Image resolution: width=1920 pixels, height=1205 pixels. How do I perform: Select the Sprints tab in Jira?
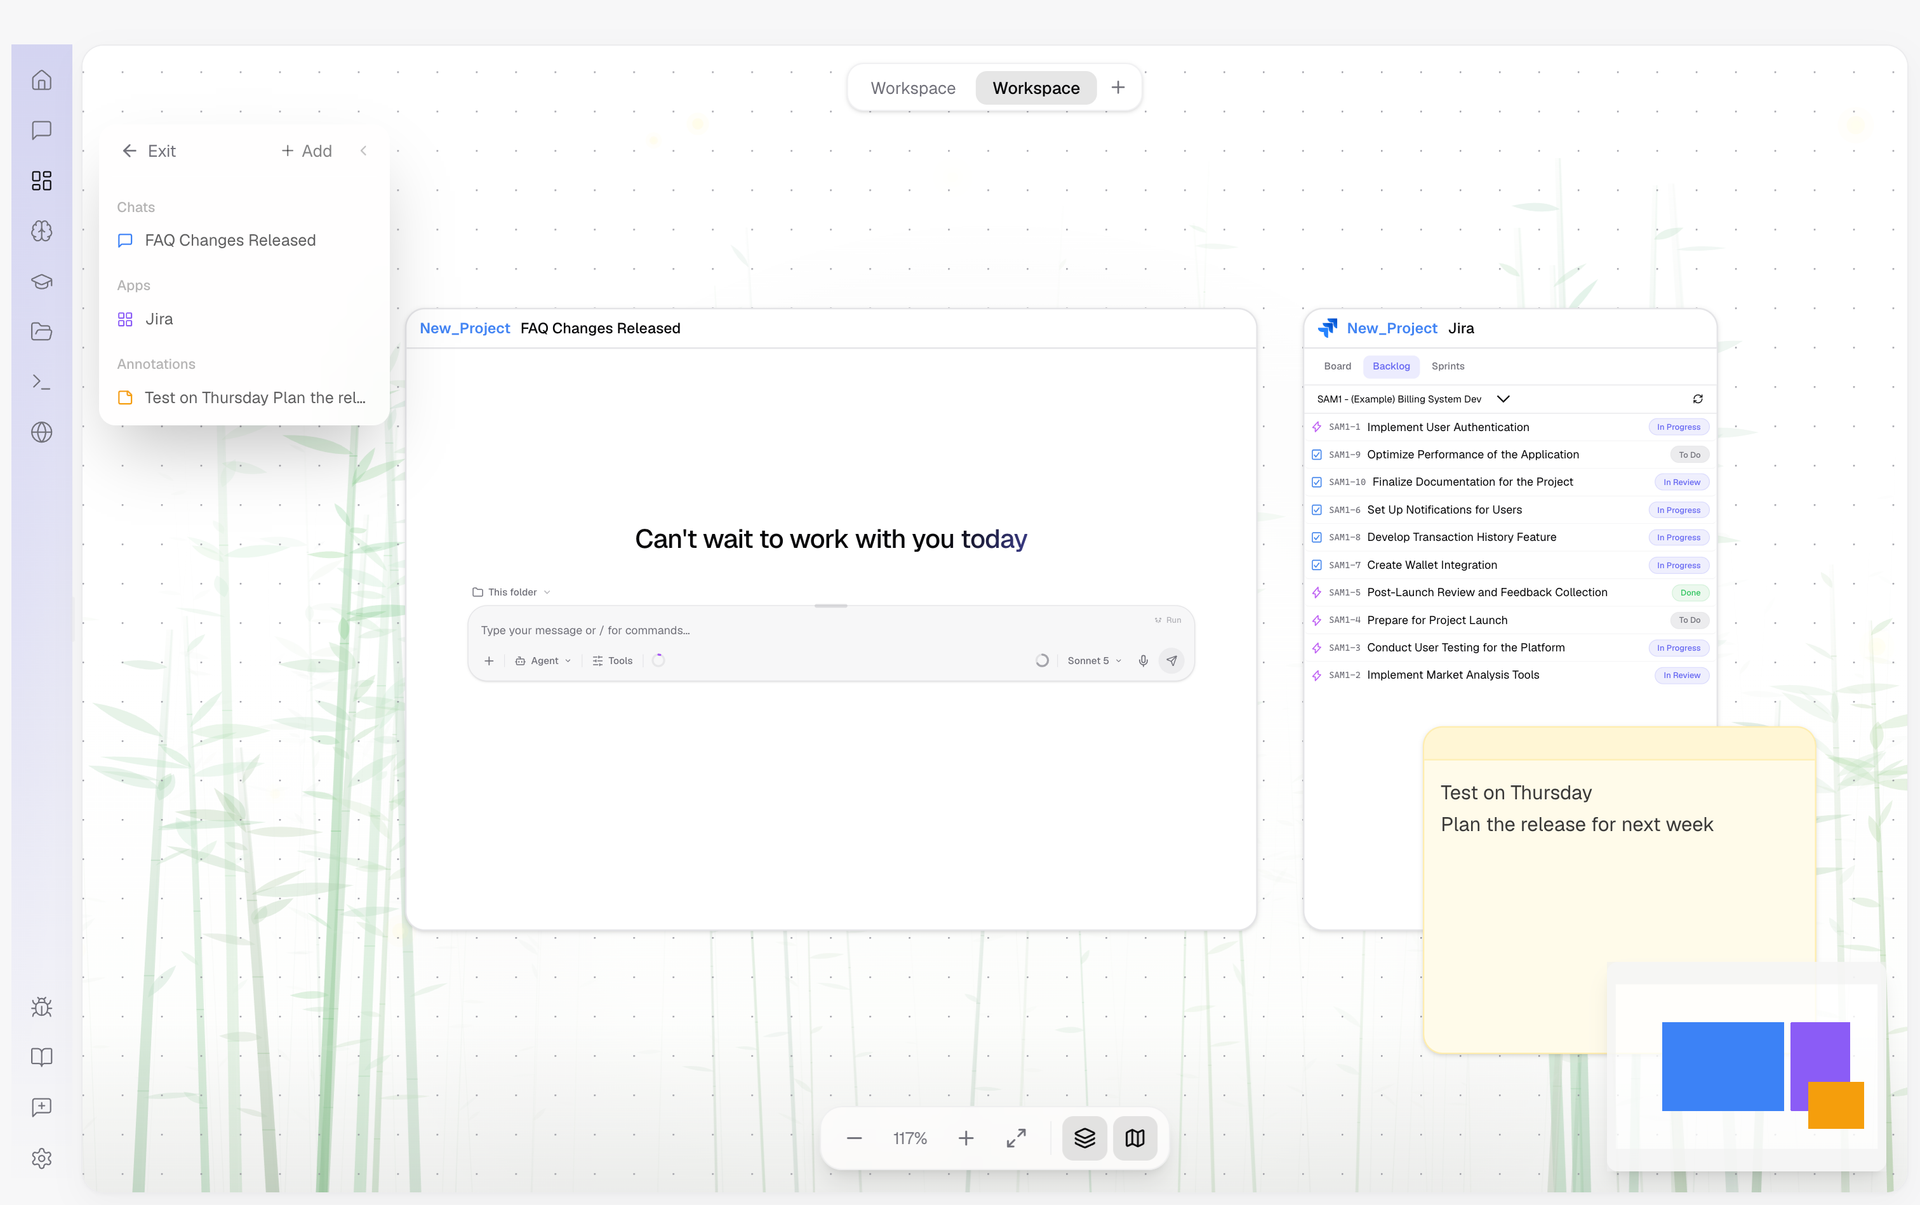1447,366
